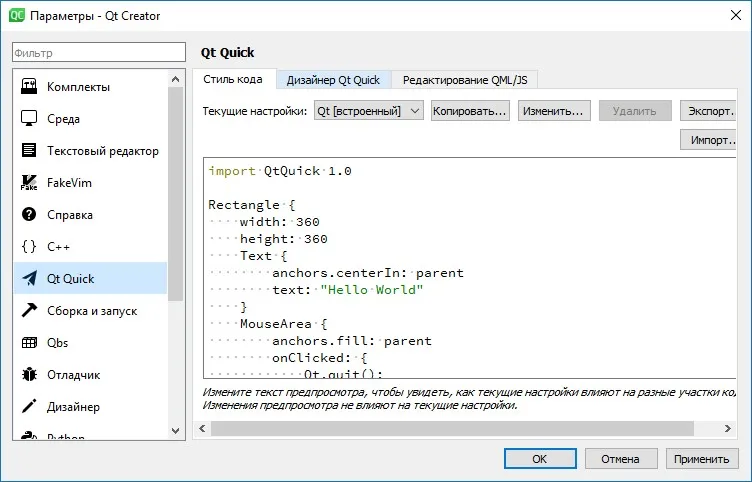Click the Фильтр input field

pos(99,52)
